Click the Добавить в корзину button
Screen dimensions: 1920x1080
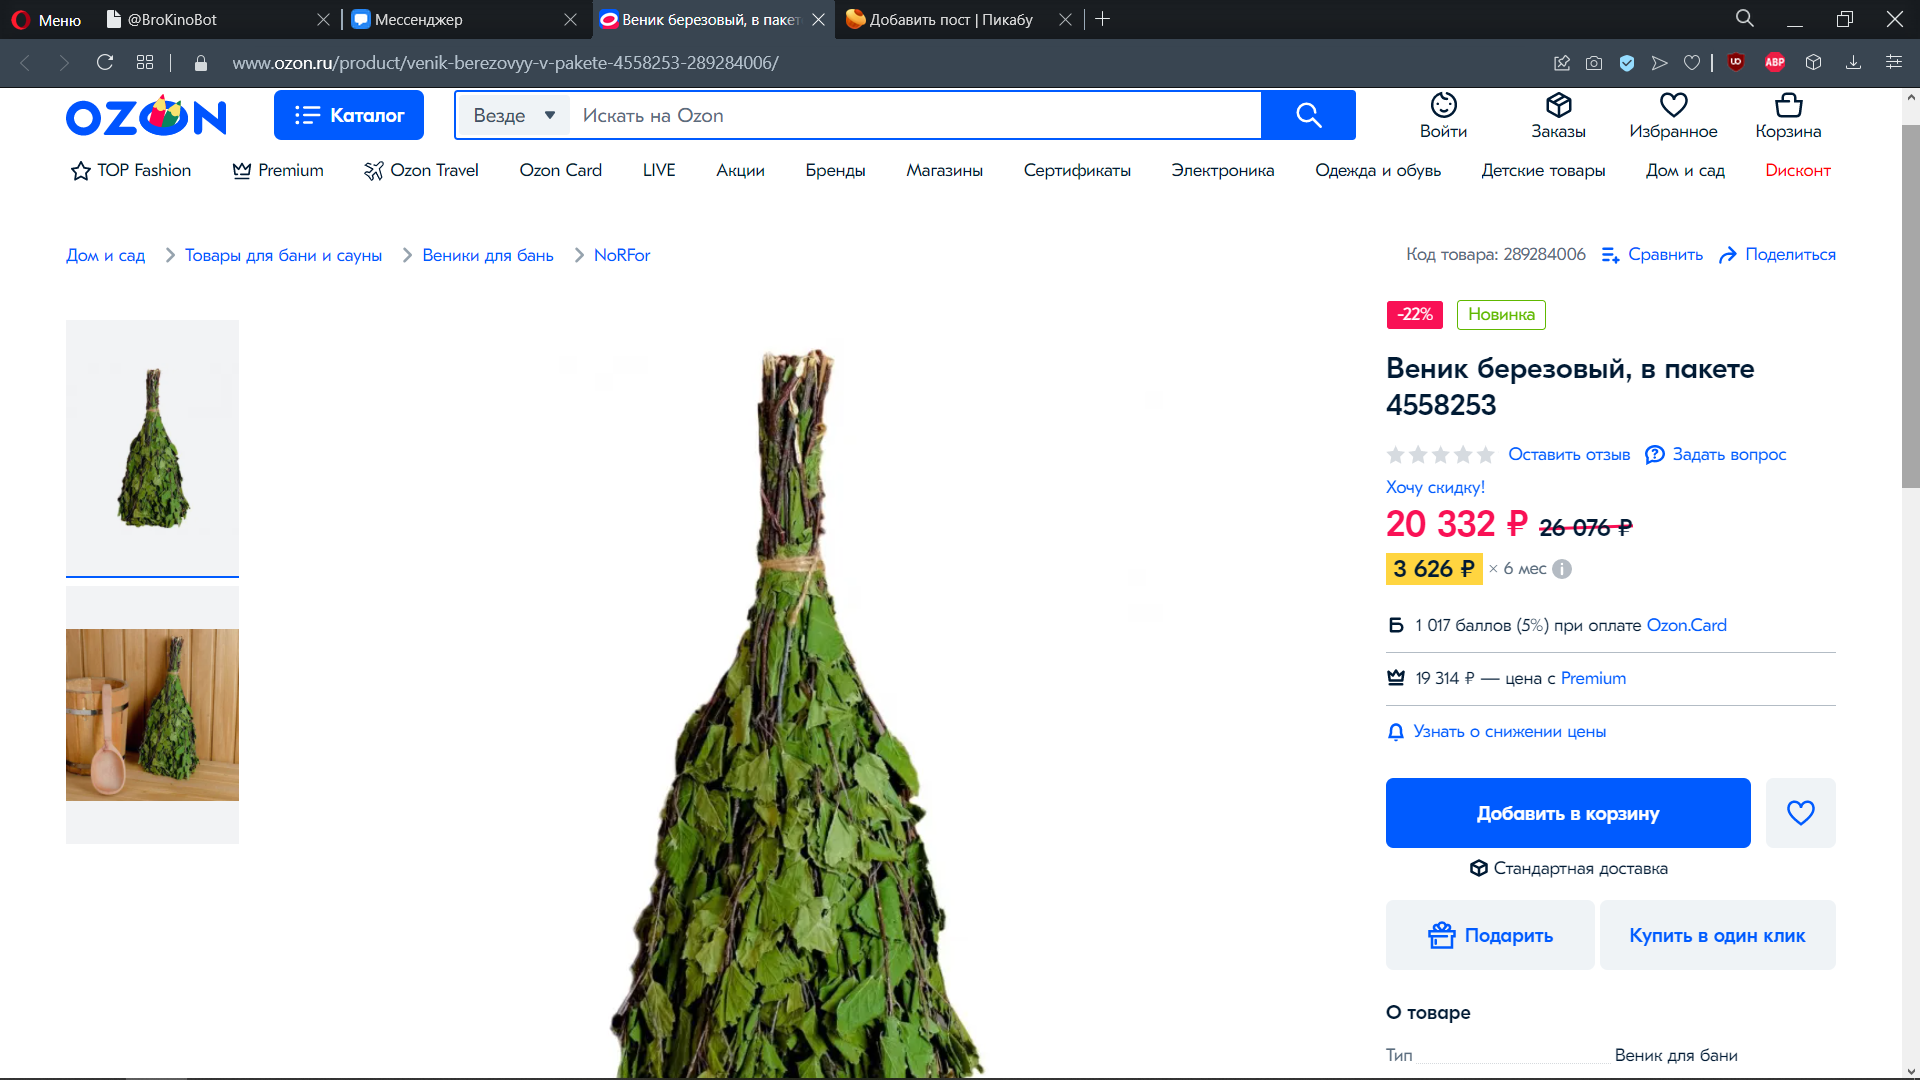pyautogui.click(x=1567, y=813)
